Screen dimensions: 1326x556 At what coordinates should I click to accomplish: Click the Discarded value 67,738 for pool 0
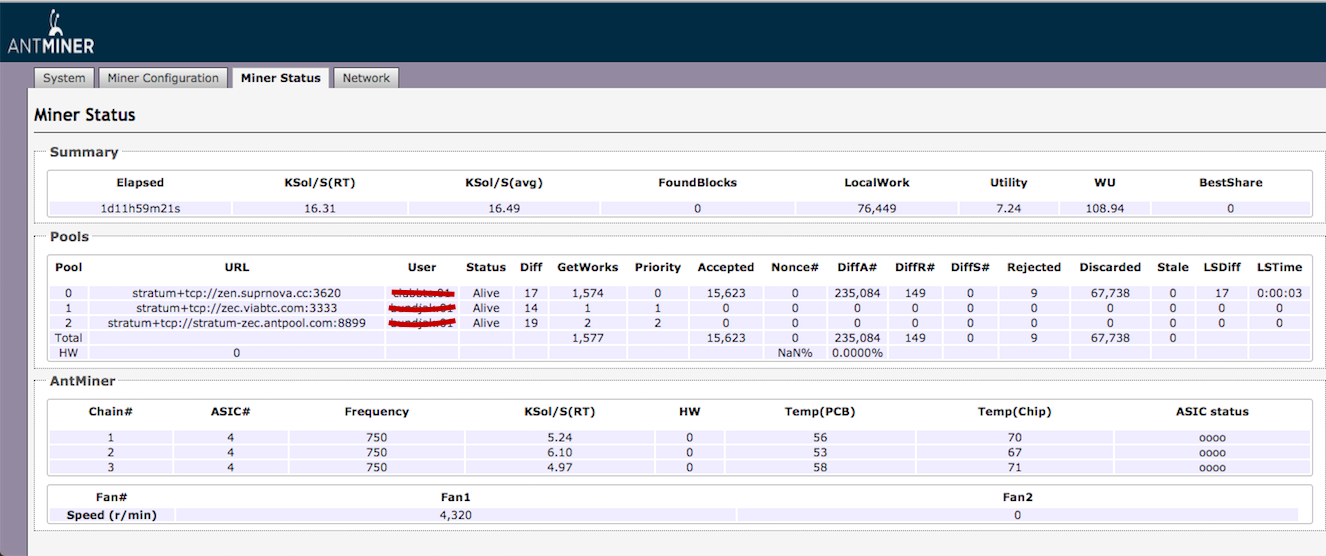(x=1110, y=293)
